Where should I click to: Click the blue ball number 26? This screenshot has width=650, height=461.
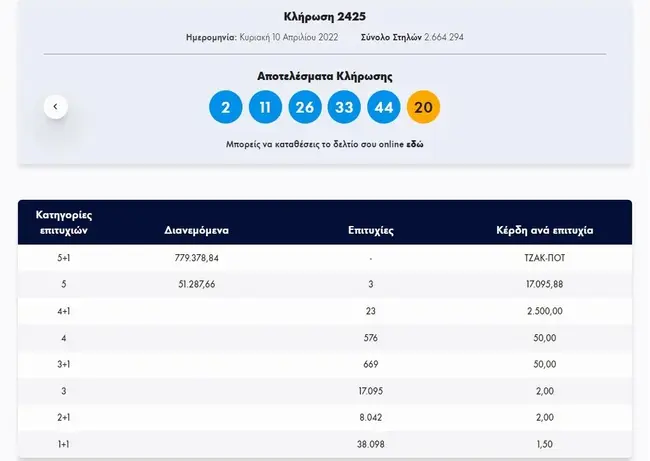point(305,107)
